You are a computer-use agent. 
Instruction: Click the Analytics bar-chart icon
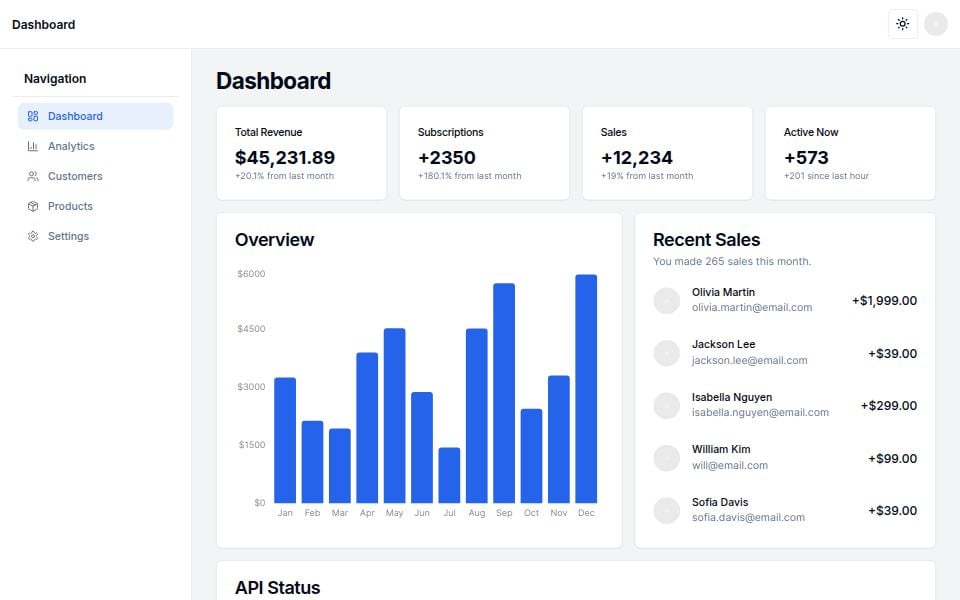[32, 146]
